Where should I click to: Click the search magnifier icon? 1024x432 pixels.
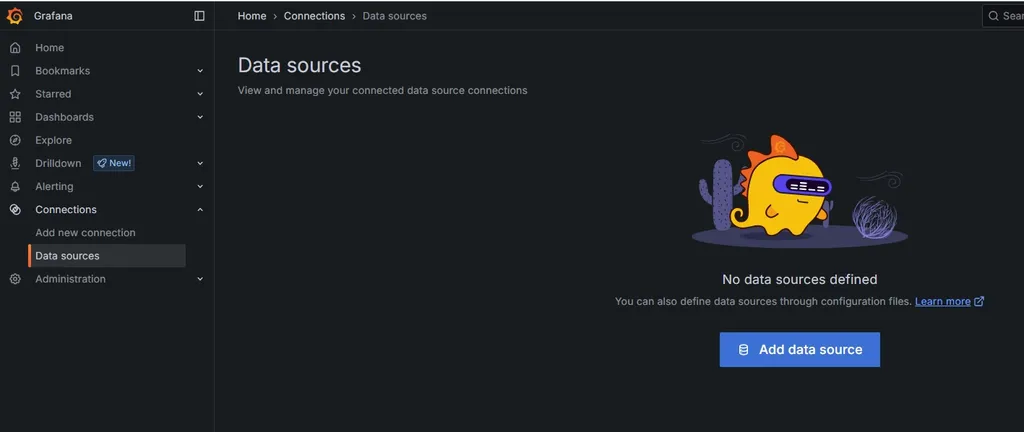993,16
